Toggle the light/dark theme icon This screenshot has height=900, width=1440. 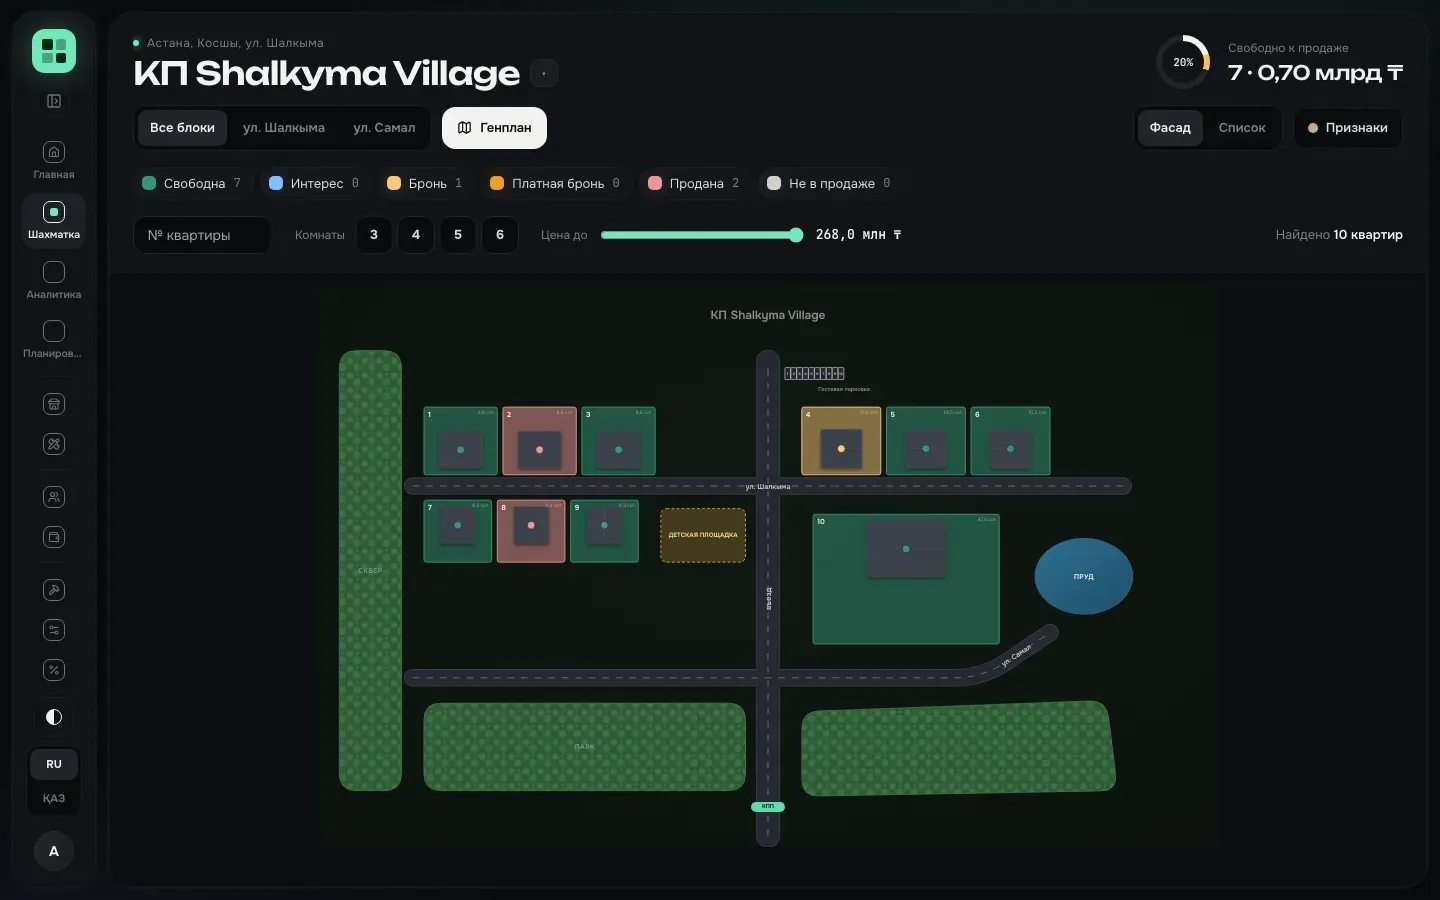click(x=54, y=717)
